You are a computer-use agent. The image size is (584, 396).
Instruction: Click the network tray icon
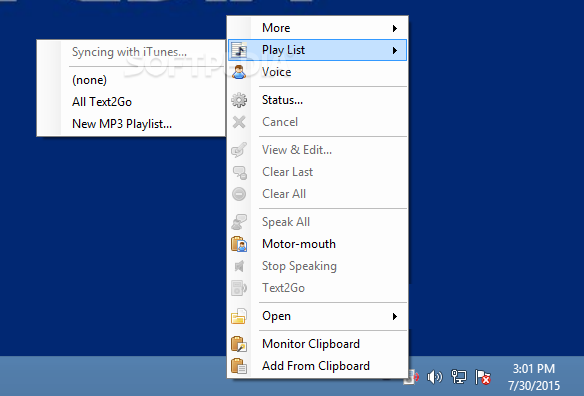458,377
